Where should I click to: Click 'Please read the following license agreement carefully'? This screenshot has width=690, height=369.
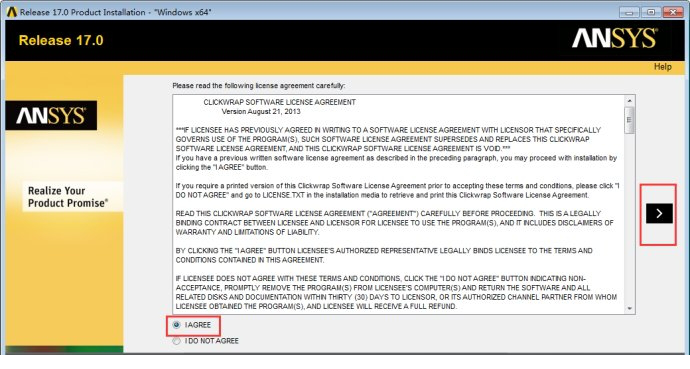(259, 86)
